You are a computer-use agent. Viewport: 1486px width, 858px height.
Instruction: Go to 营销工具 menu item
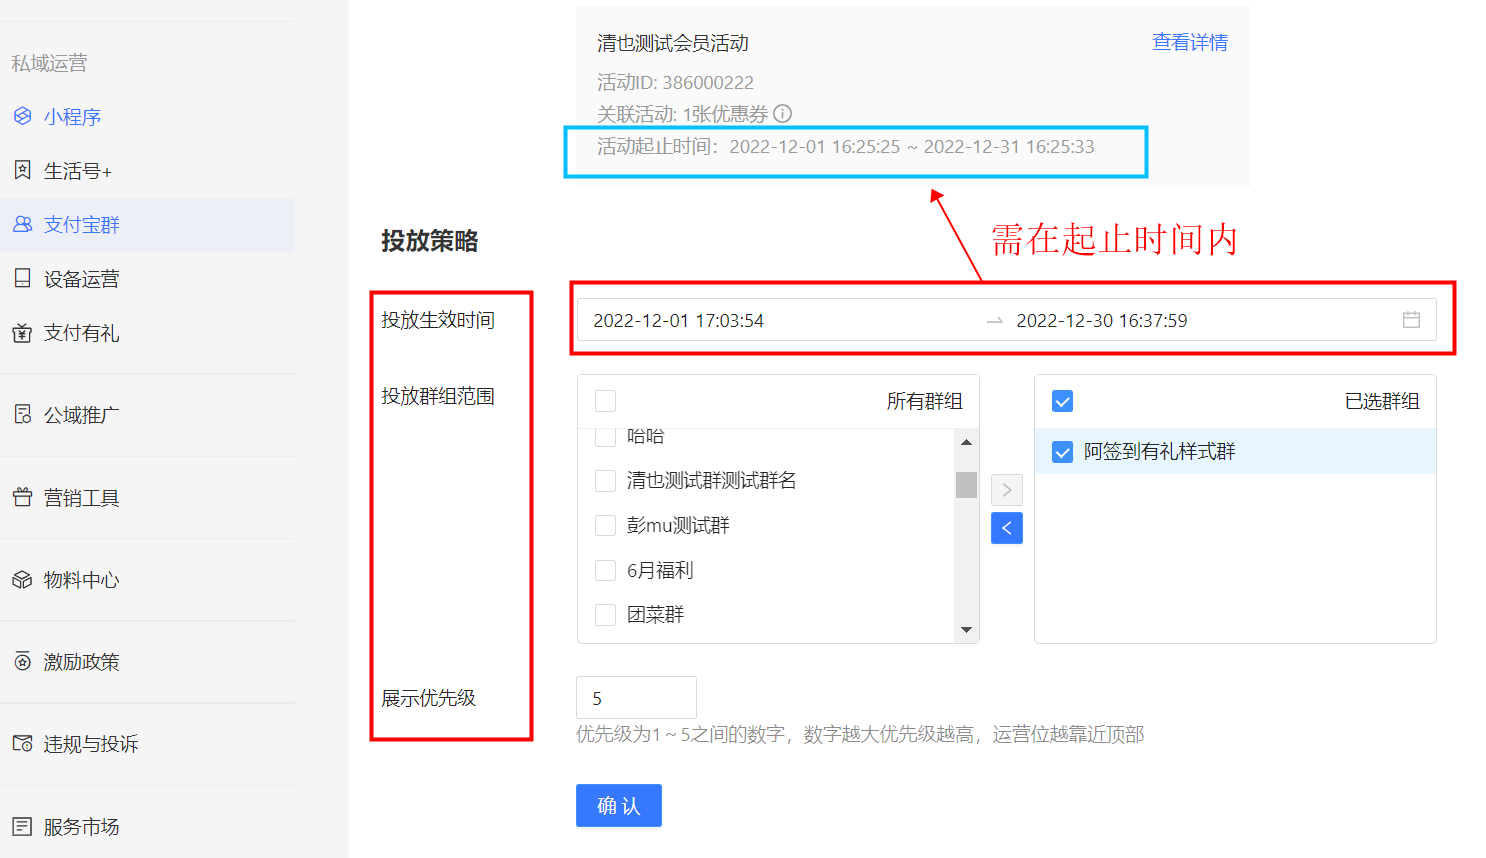click(x=81, y=498)
